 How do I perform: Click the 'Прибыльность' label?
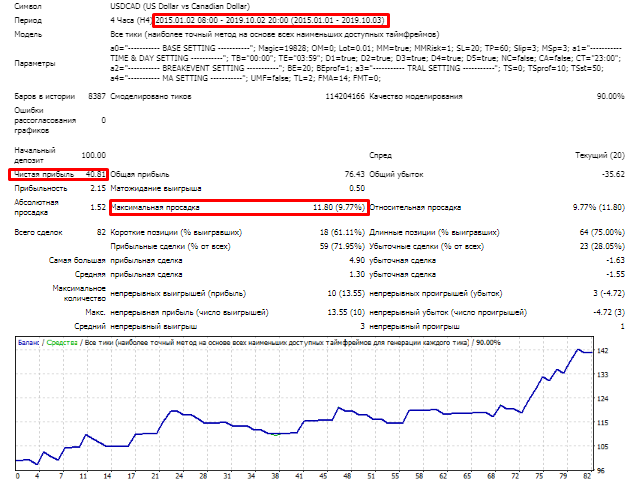tap(41, 189)
